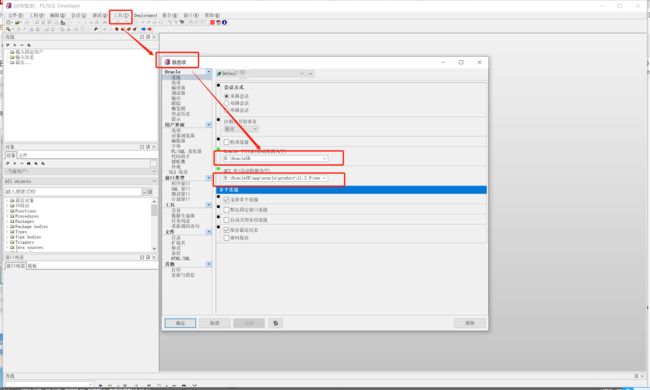The height and width of the screenshot is (390, 650).
Task: Click the icon button beside the disabled Apply button
Action: [276, 323]
